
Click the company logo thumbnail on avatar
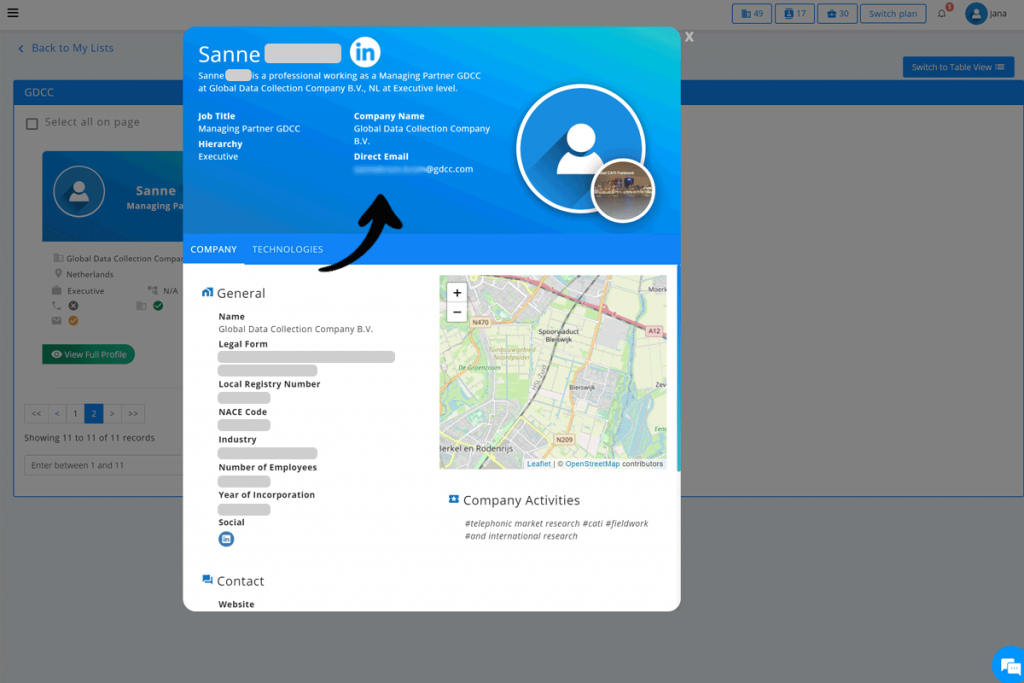pos(623,190)
